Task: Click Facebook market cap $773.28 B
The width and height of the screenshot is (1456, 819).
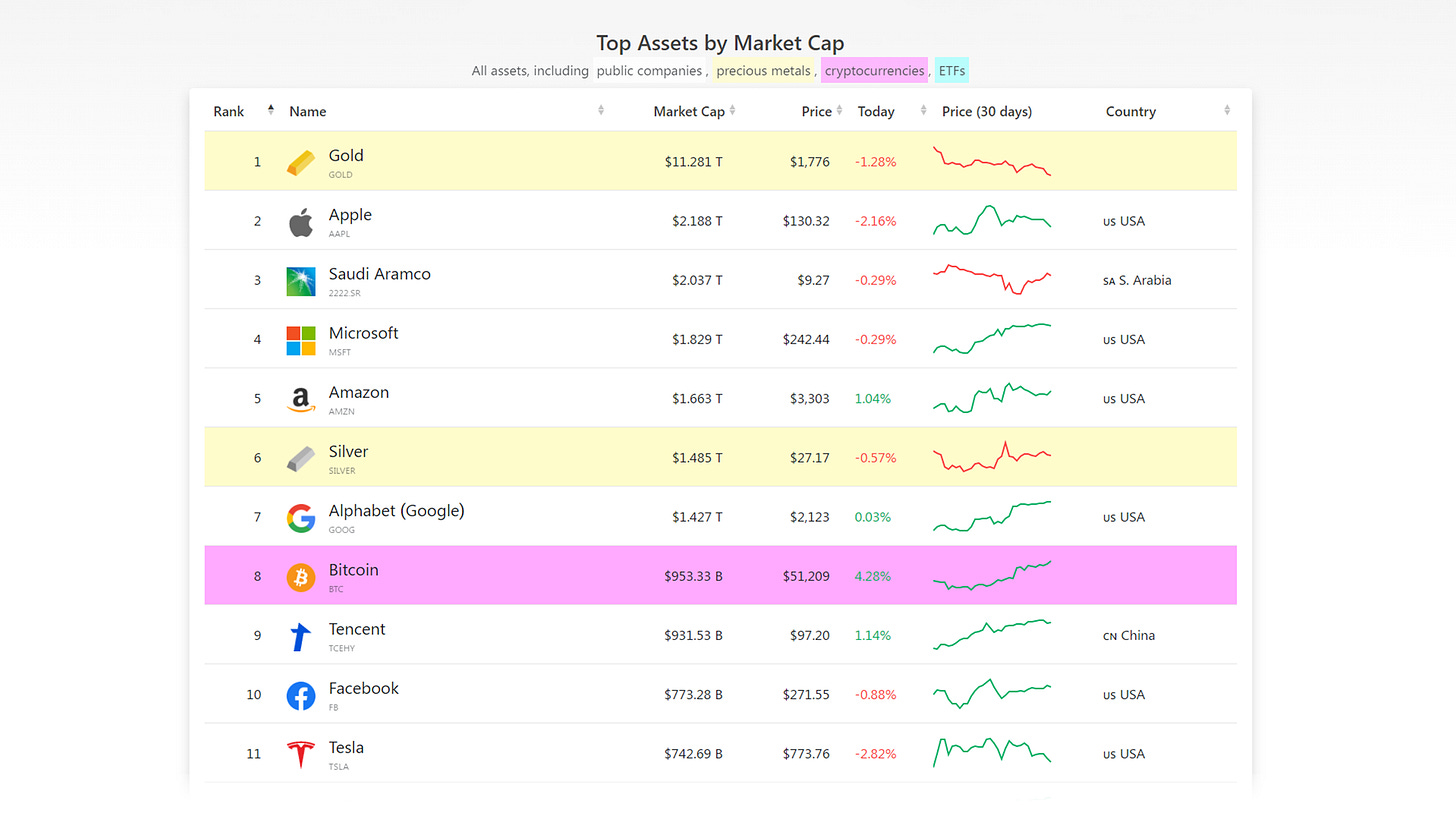Action: 693,695
